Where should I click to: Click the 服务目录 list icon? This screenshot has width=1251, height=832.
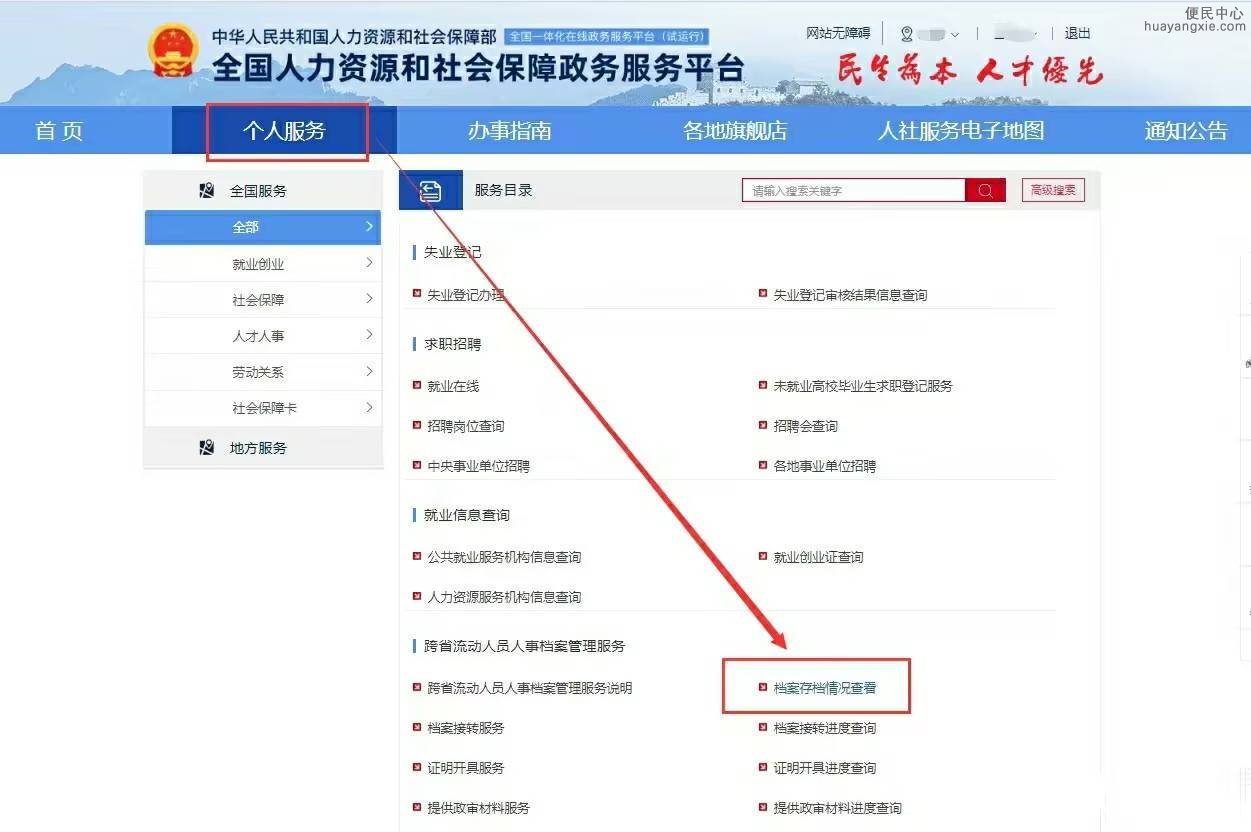[430, 191]
